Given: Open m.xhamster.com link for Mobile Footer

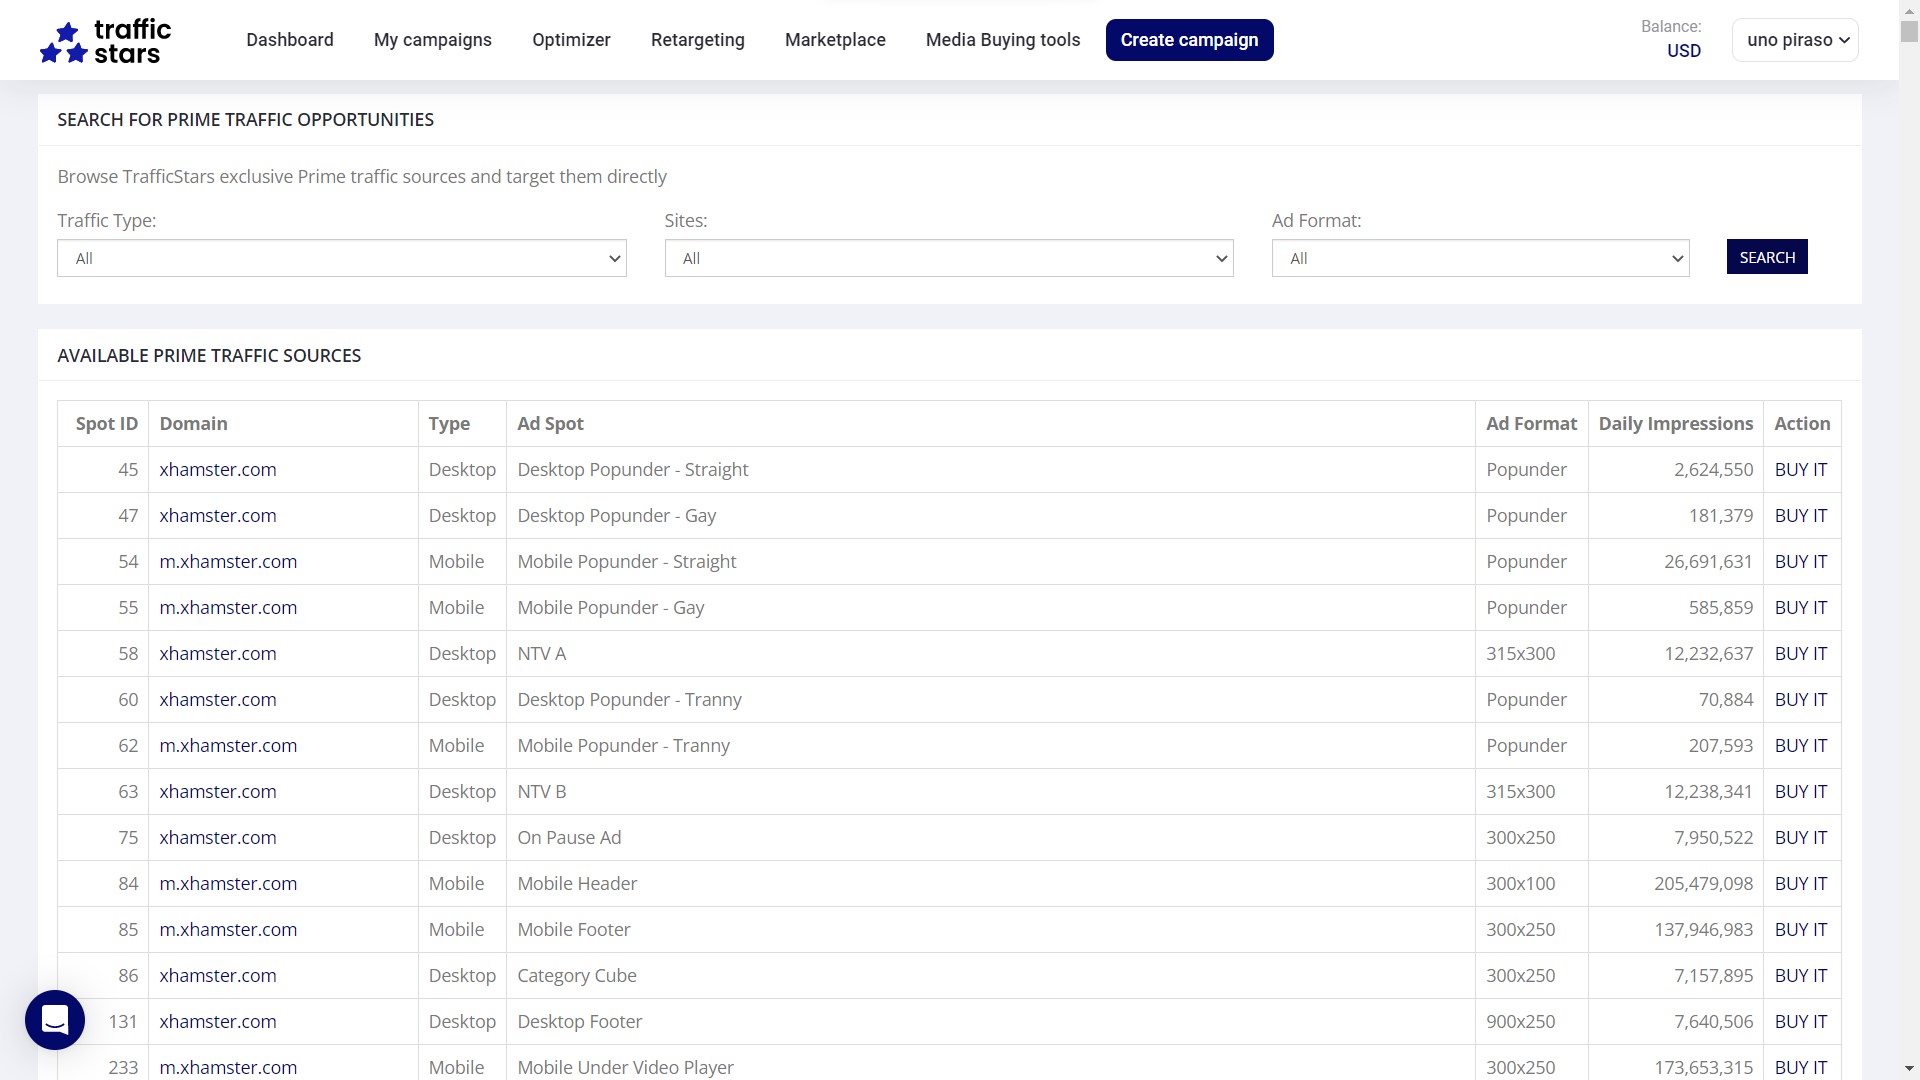Looking at the screenshot, I should [228, 929].
